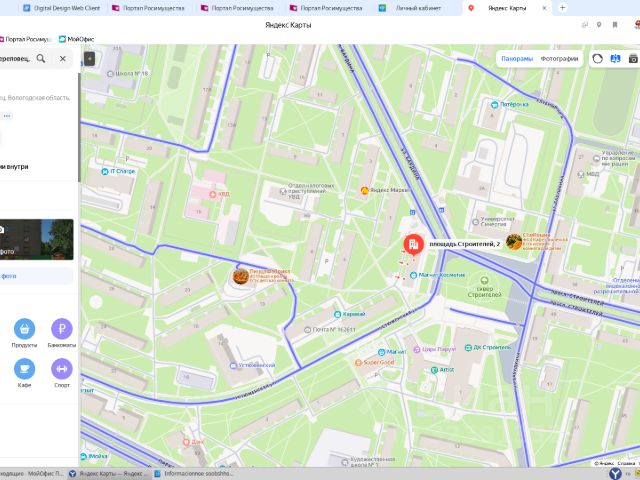Select the Продукты category icon

tap(24, 329)
